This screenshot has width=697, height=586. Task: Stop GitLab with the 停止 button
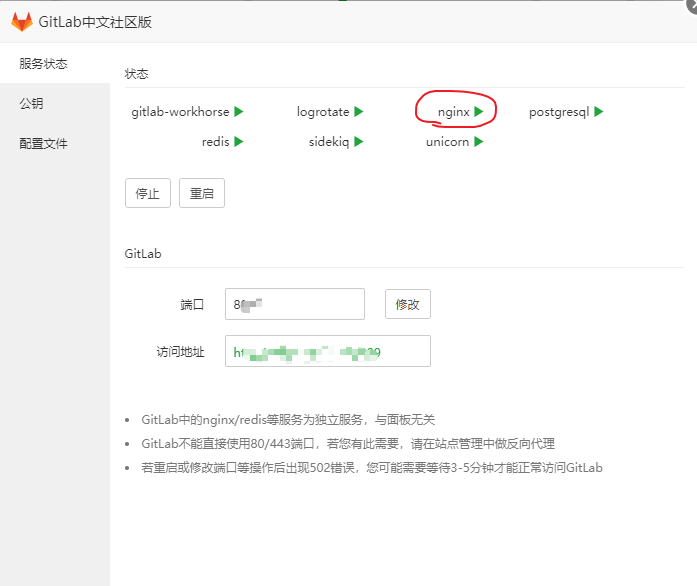[148, 193]
